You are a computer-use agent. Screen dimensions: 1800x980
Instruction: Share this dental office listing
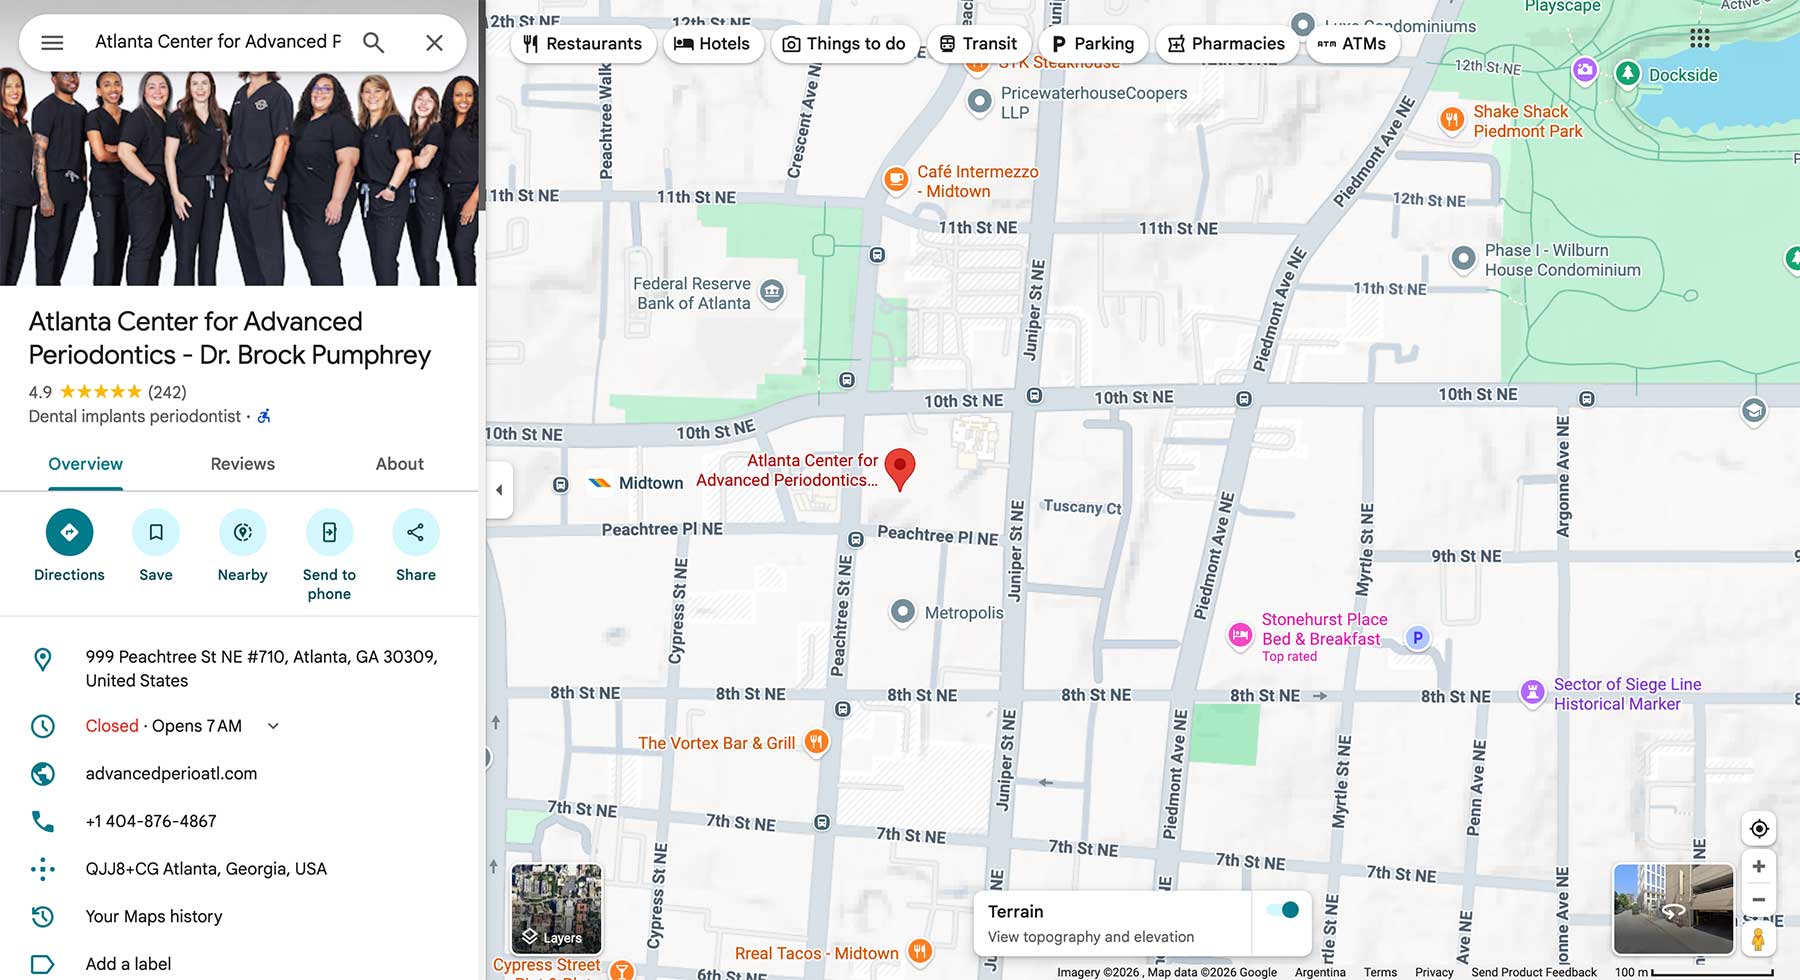(415, 532)
